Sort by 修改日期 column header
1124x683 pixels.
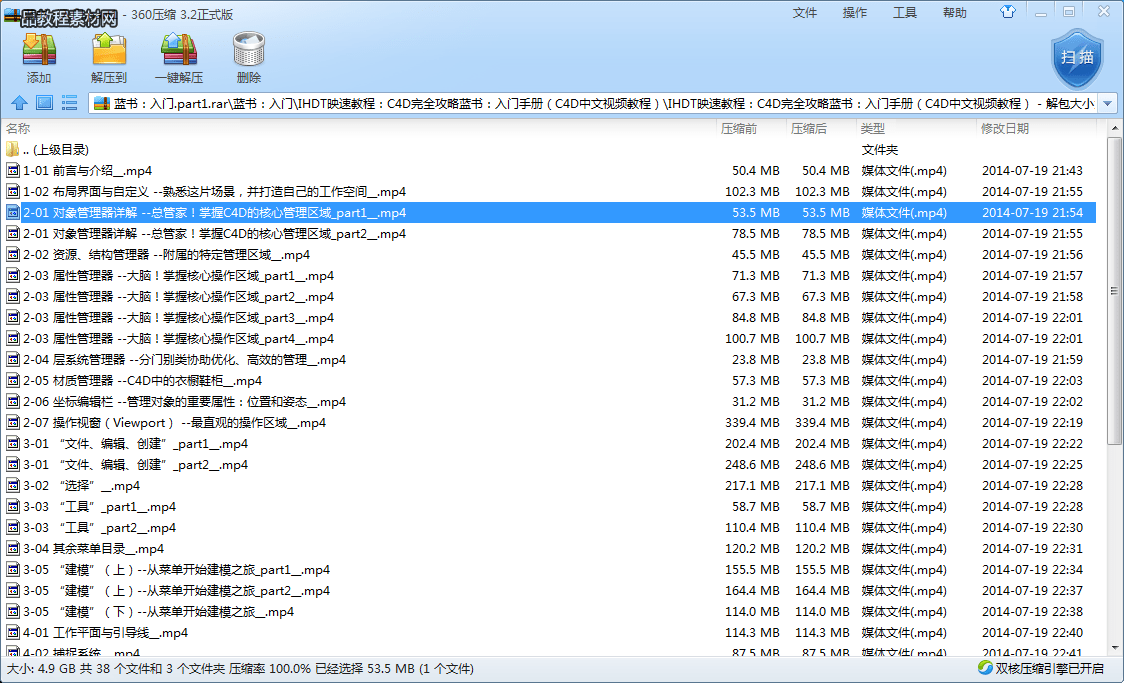point(1004,128)
